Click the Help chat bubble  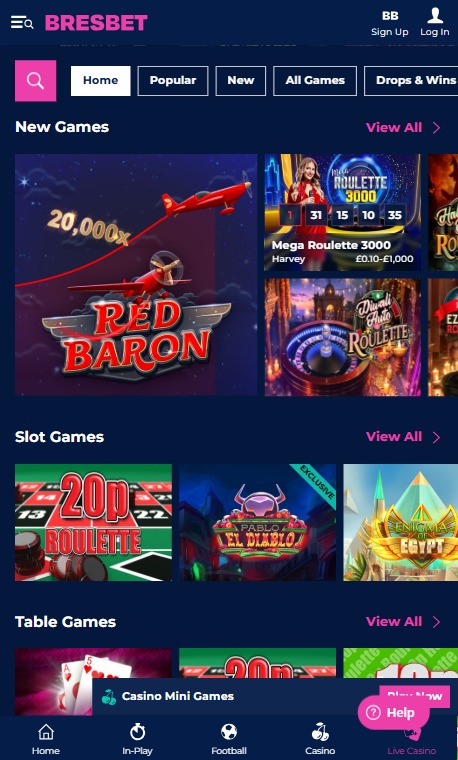point(394,712)
